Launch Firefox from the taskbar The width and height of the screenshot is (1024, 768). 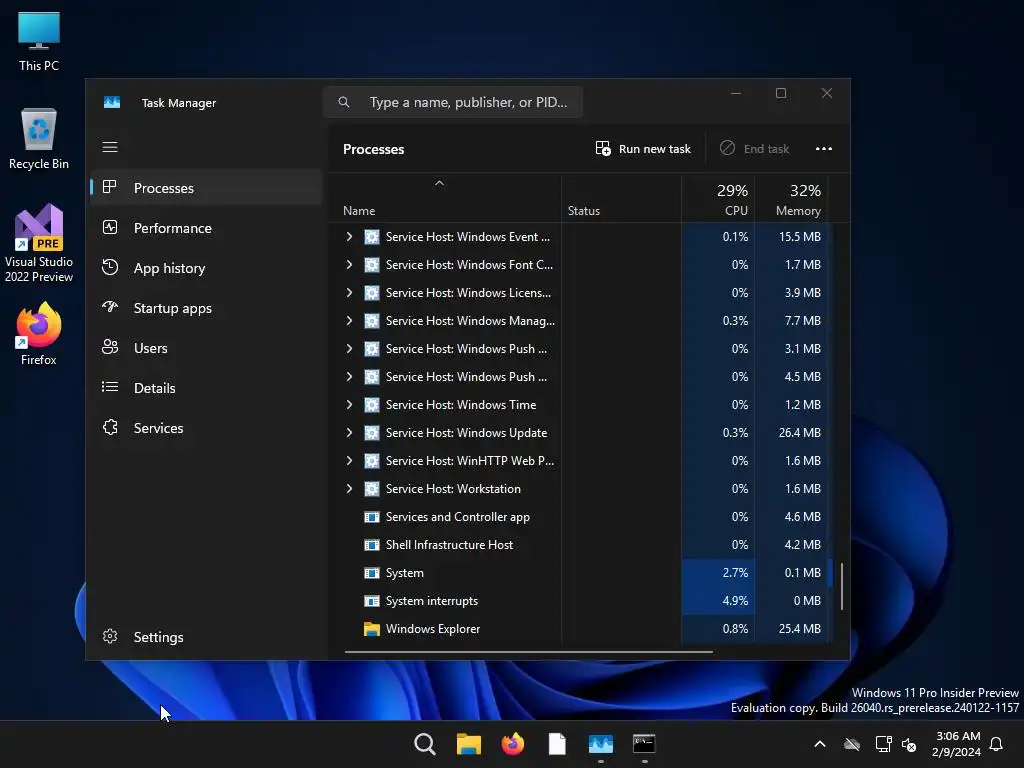click(513, 744)
